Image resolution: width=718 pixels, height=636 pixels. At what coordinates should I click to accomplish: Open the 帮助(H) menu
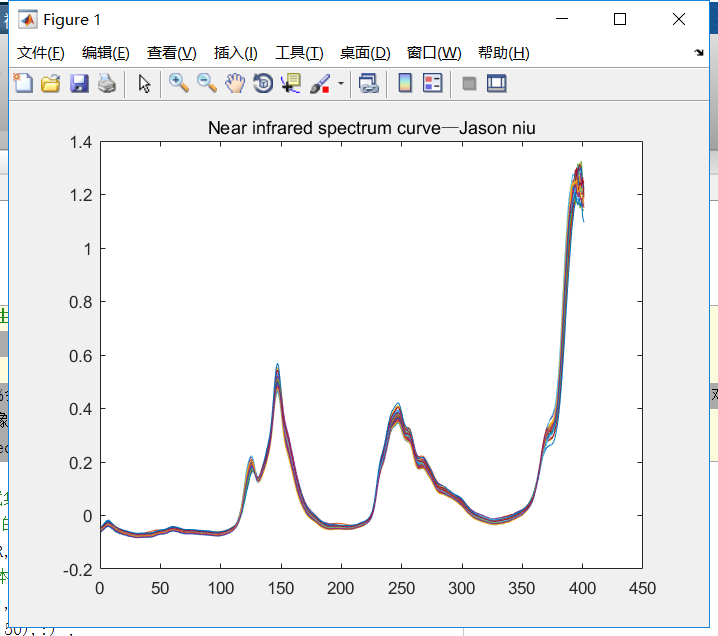pos(504,53)
